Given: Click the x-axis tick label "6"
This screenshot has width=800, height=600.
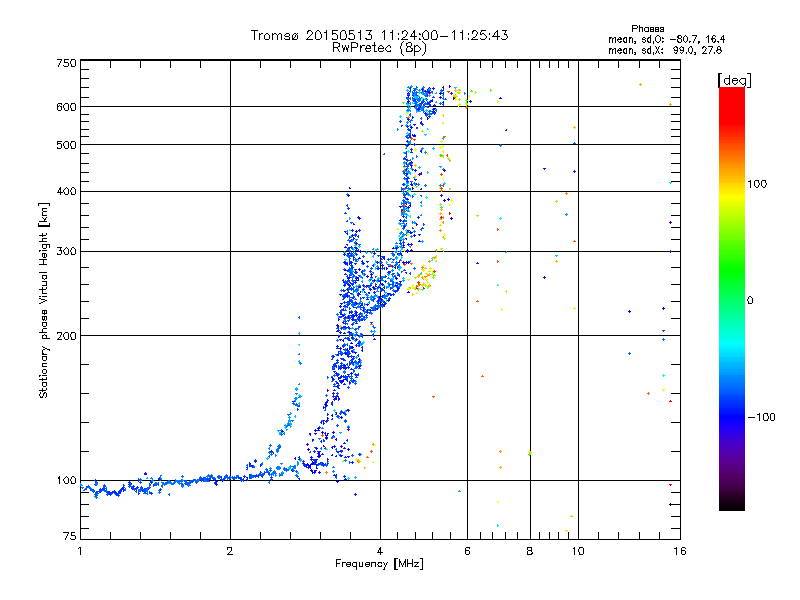Looking at the screenshot, I should pos(467,551).
